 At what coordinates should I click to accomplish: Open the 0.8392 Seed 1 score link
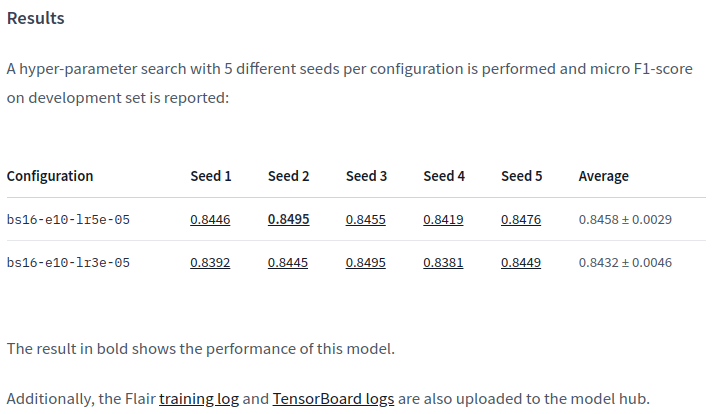click(210, 263)
